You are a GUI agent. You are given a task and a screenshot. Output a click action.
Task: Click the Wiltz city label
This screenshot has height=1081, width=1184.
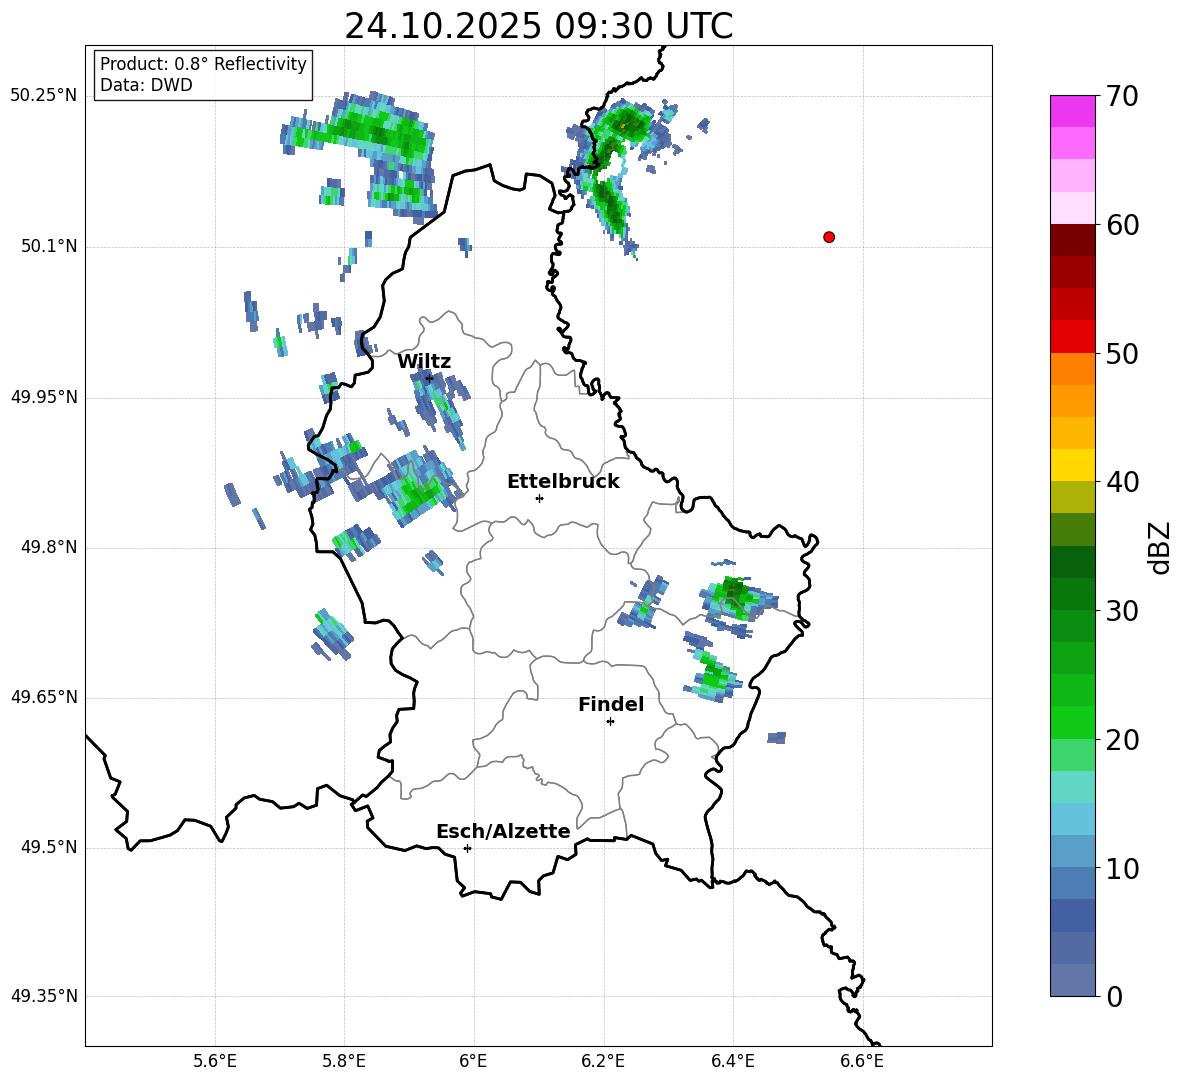click(424, 362)
